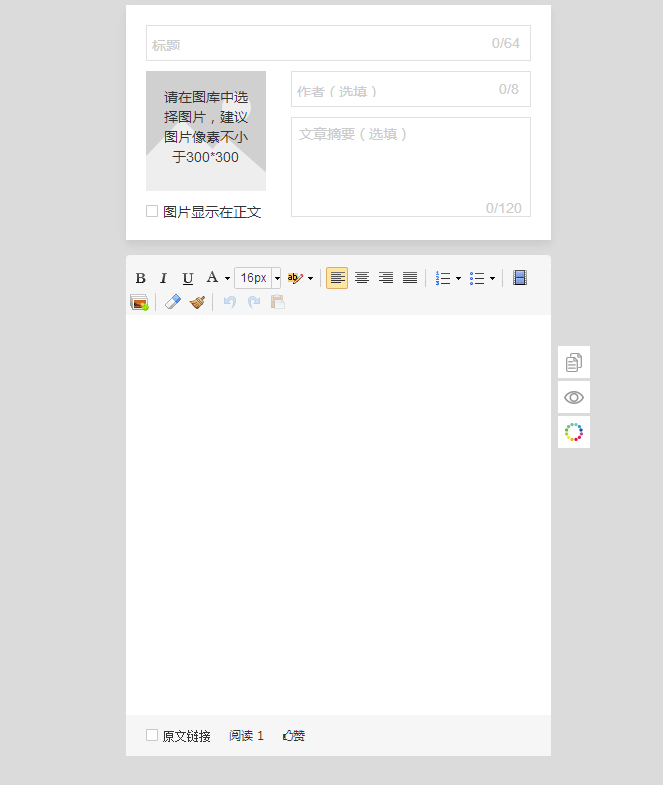
Task: Insert a numbered list
Action: [x=443, y=278]
